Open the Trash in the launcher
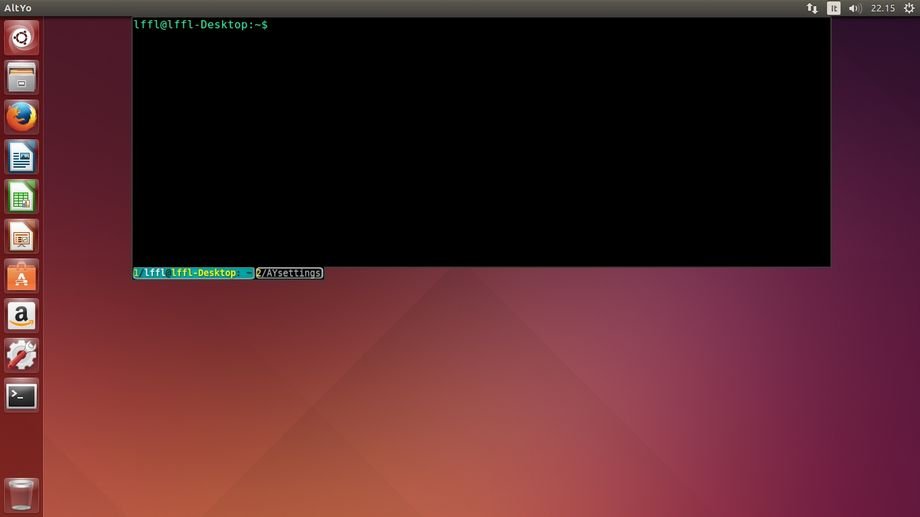 coord(21,494)
